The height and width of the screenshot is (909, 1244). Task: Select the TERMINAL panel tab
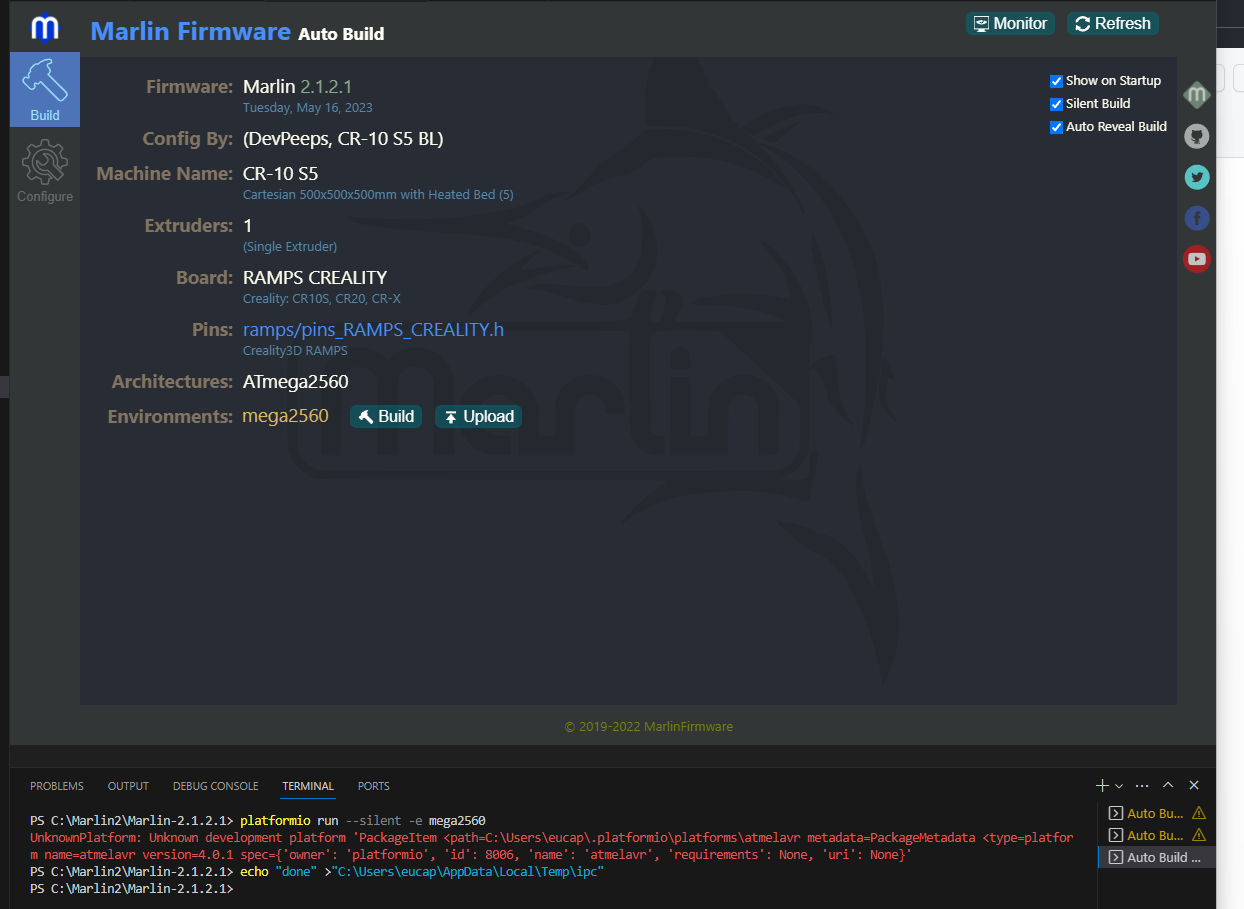tap(308, 786)
